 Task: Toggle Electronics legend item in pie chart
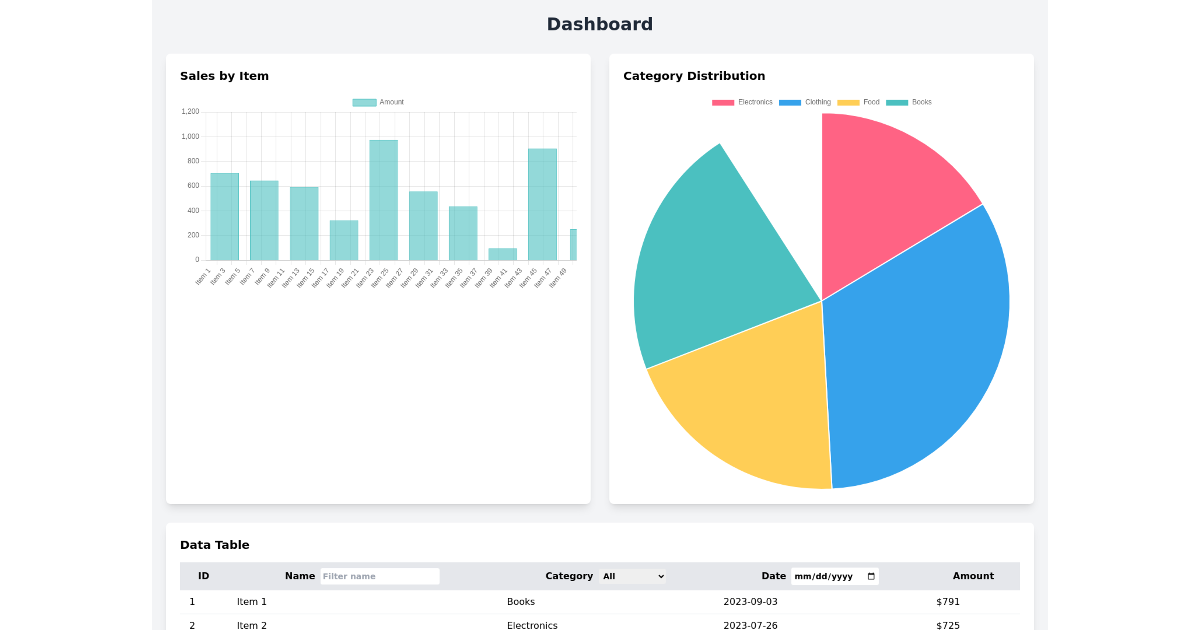coord(743,102)
